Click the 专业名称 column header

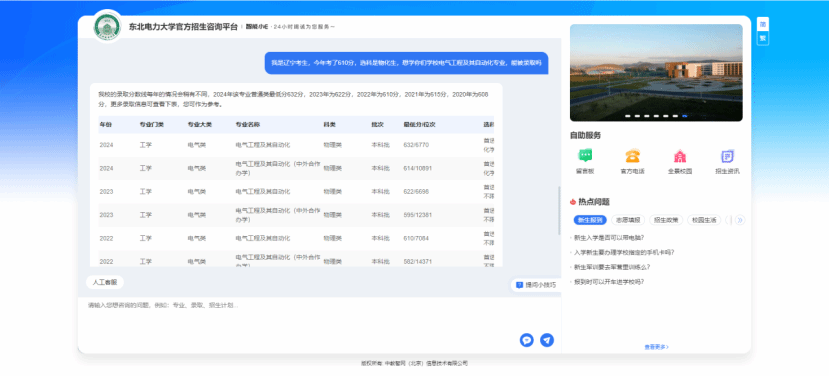[x=248, y=124]
